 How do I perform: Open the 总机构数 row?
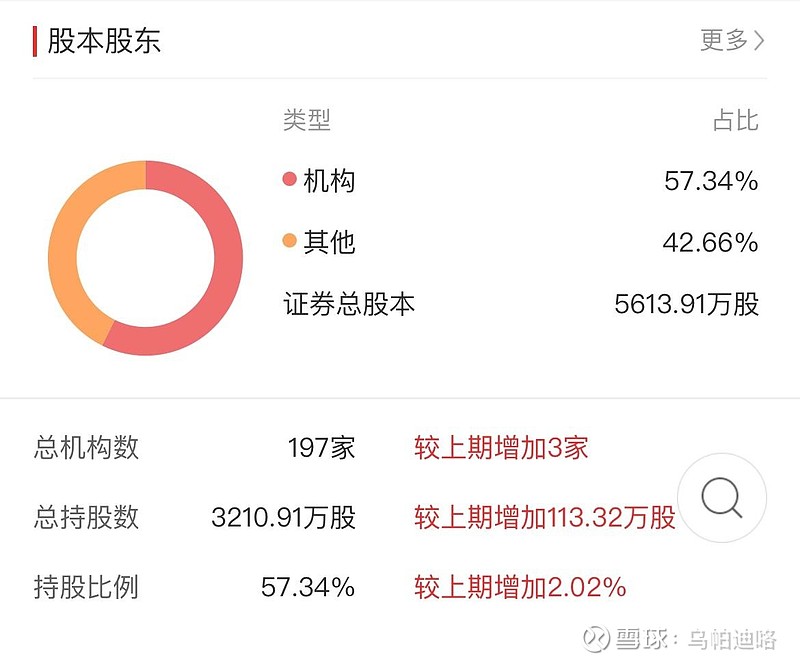(x=311, y=448)
